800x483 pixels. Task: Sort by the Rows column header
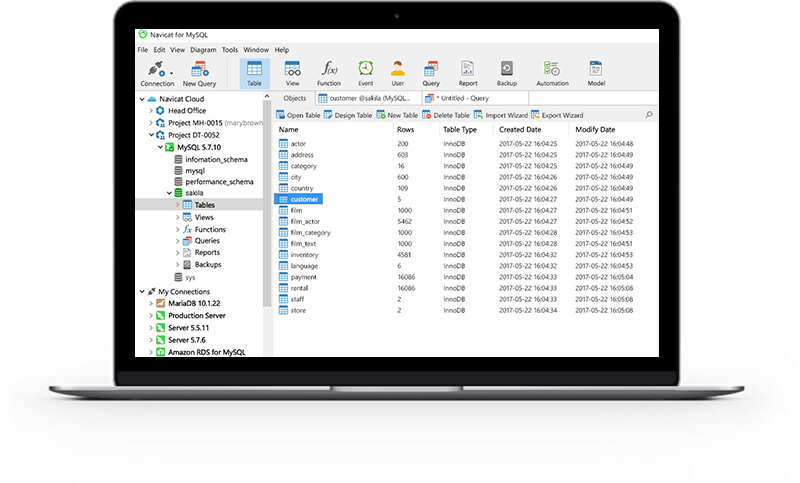click(x=406, y=130)
